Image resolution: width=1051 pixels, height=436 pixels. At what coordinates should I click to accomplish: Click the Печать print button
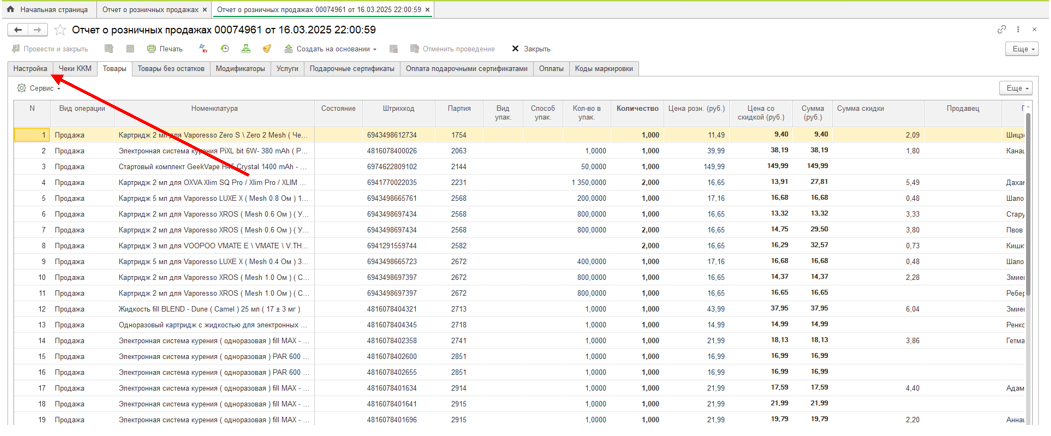coord(165,49)
